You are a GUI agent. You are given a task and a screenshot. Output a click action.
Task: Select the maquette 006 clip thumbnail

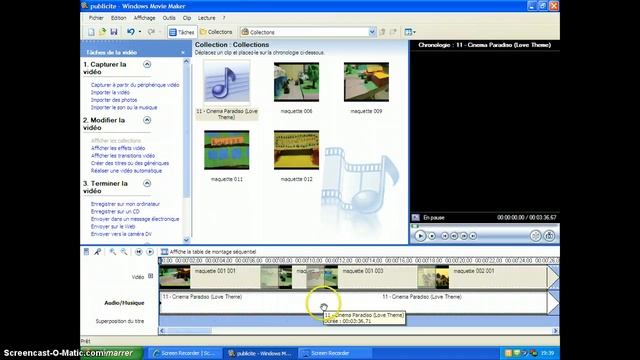click(x=296, y=82)
